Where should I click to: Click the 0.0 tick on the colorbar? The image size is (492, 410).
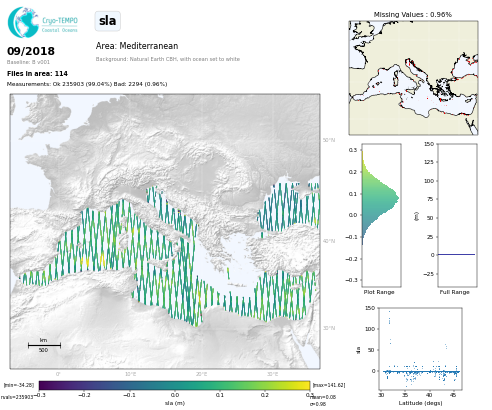click(175, 395)
